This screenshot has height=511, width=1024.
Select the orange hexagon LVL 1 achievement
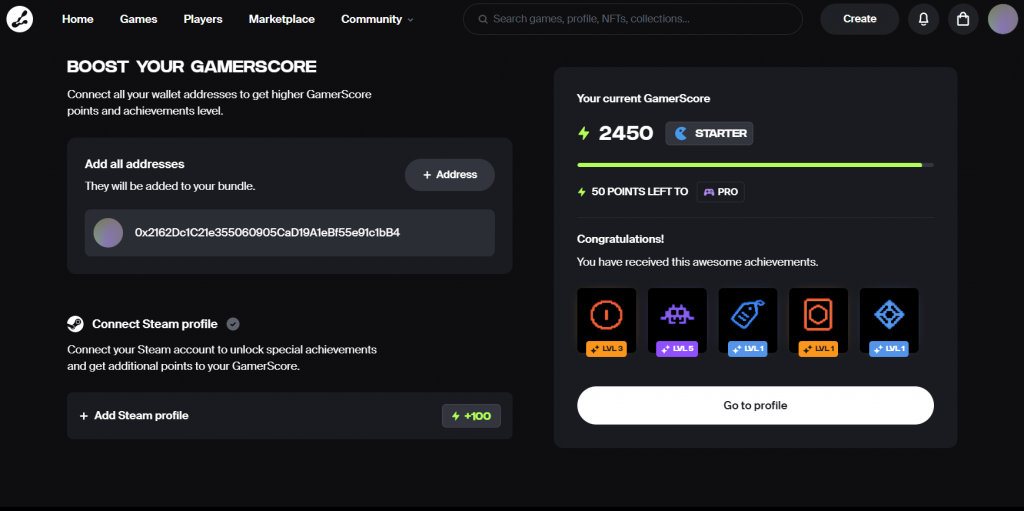coord(818,321)
